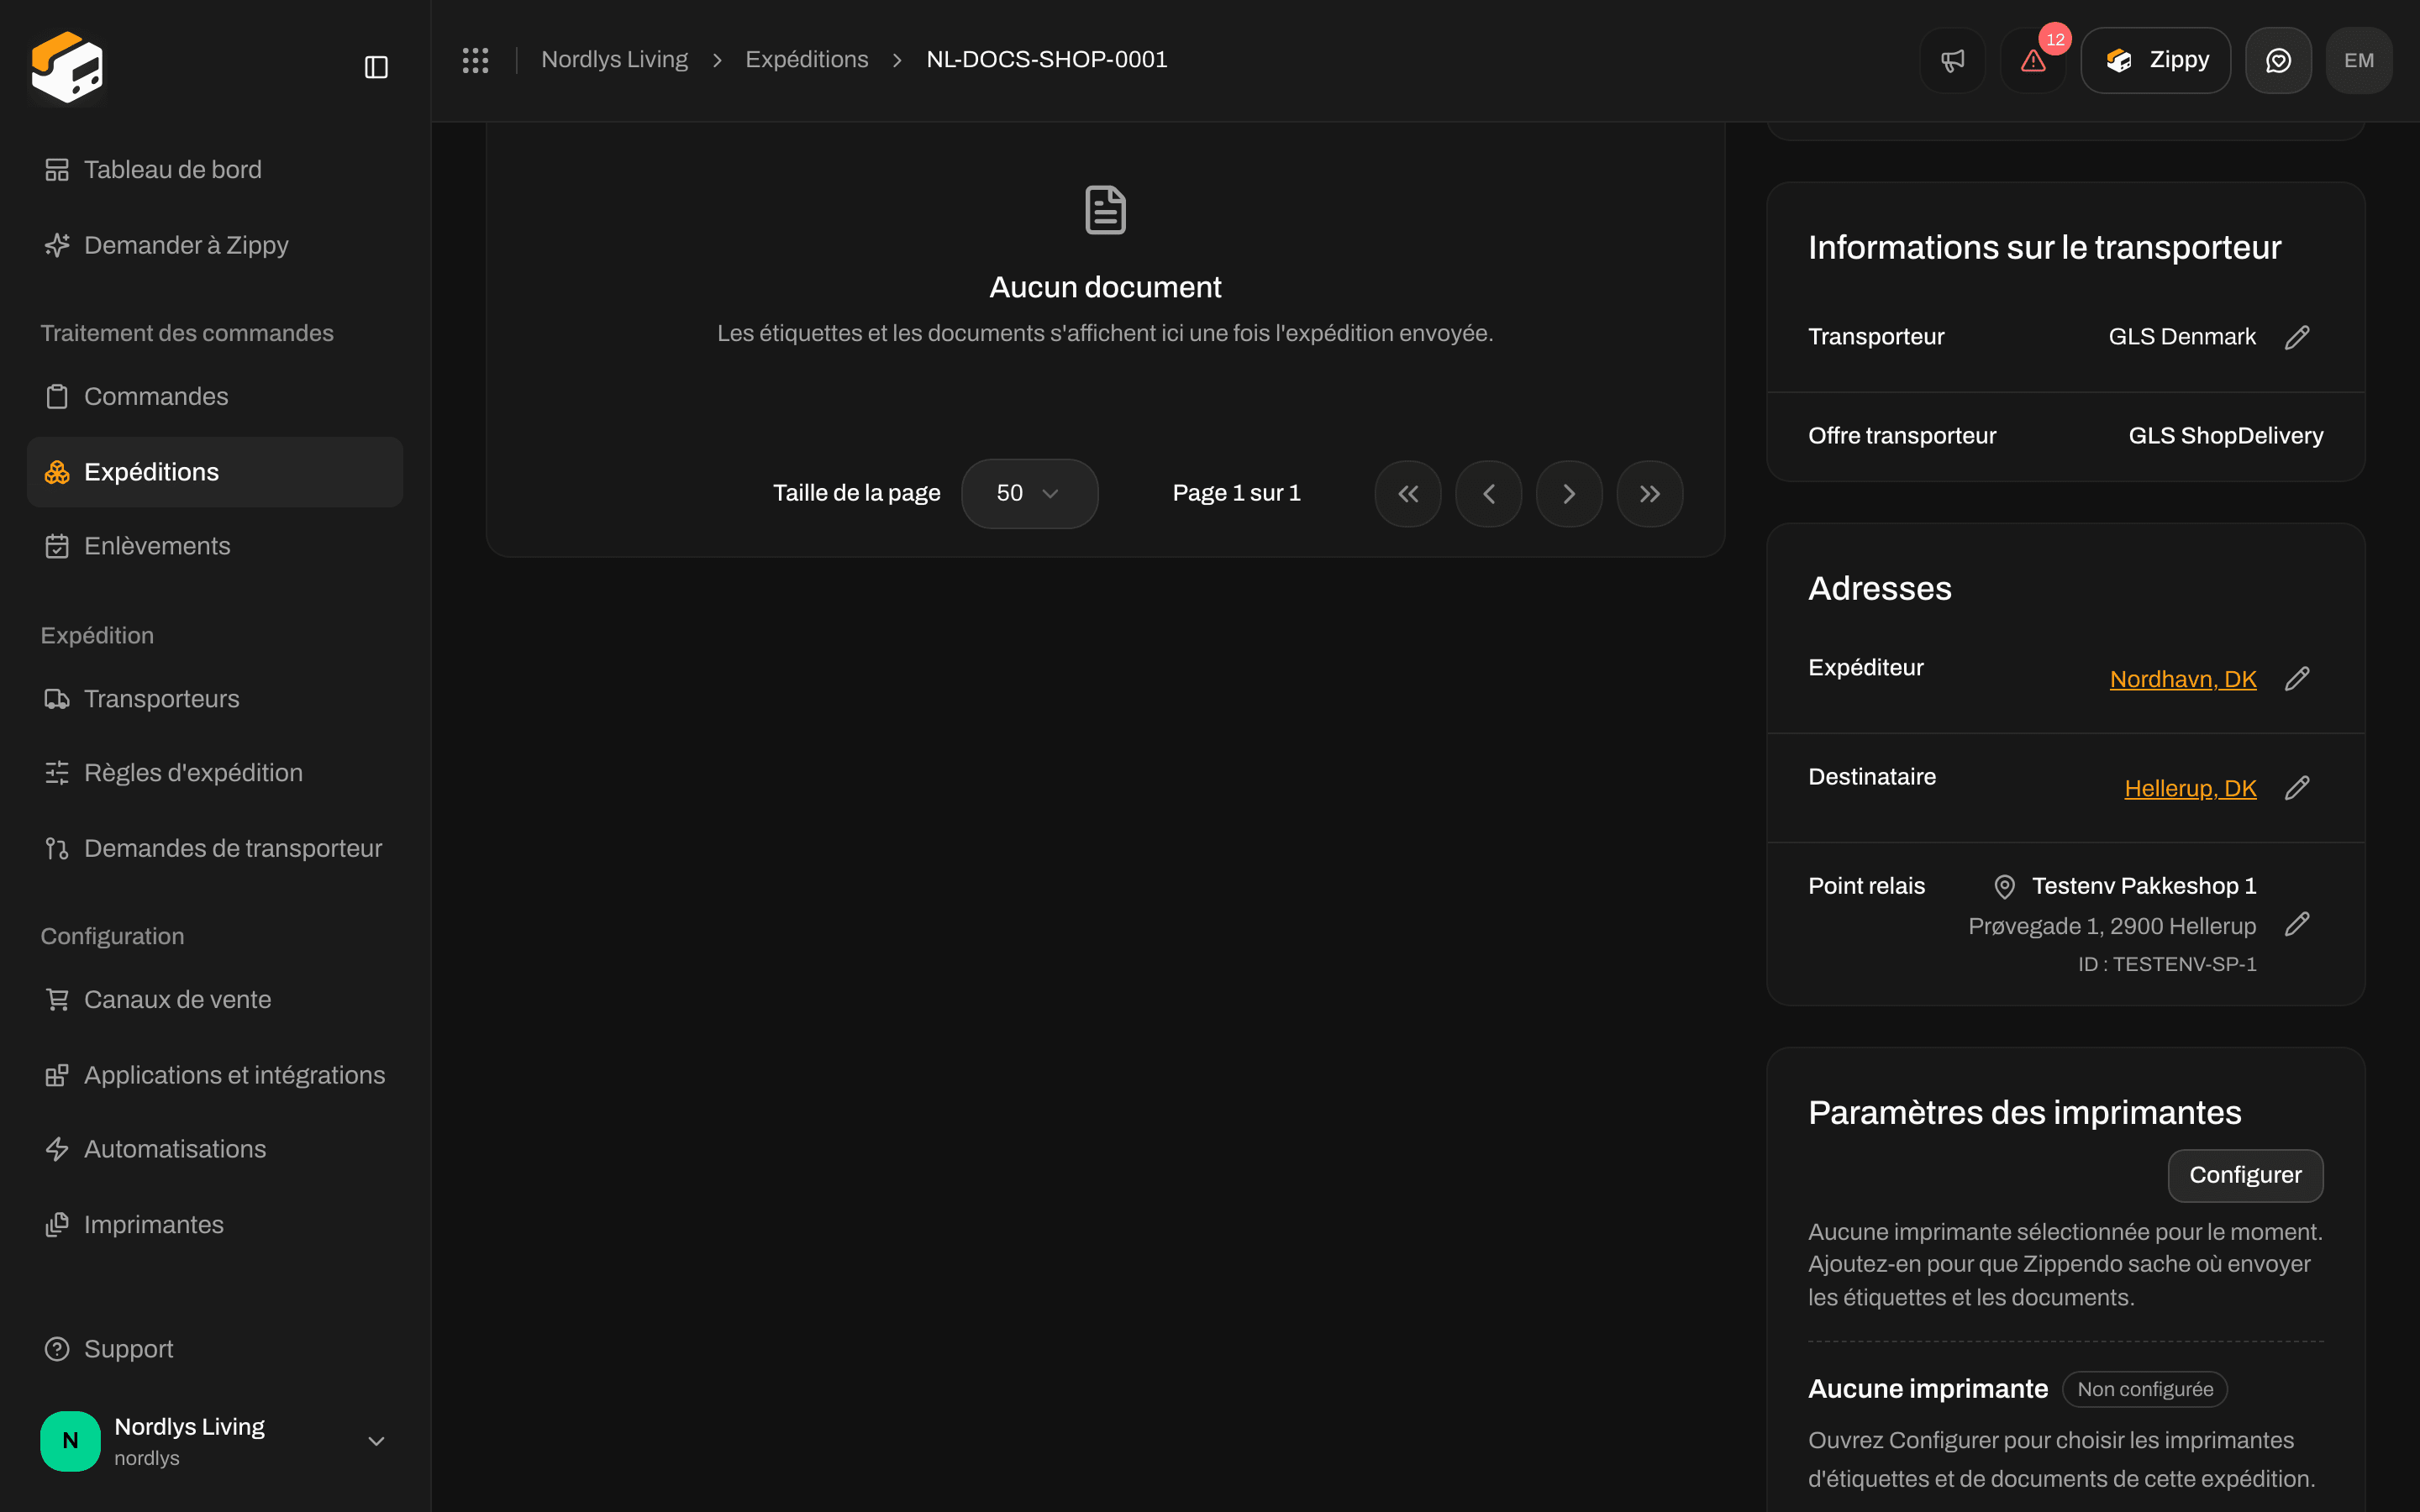Click Page 1 sur 1 indicator
This screenshot has width=2420, height=1512.
[x=1236, y=493]
